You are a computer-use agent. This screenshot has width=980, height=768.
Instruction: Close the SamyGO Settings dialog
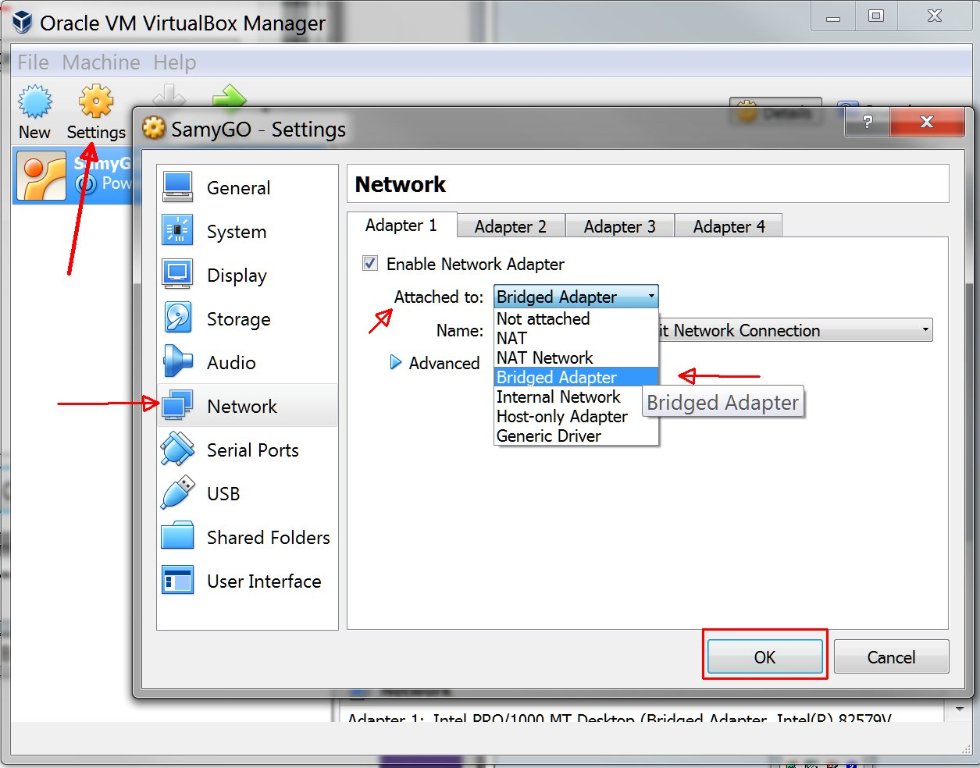point(927,122)
